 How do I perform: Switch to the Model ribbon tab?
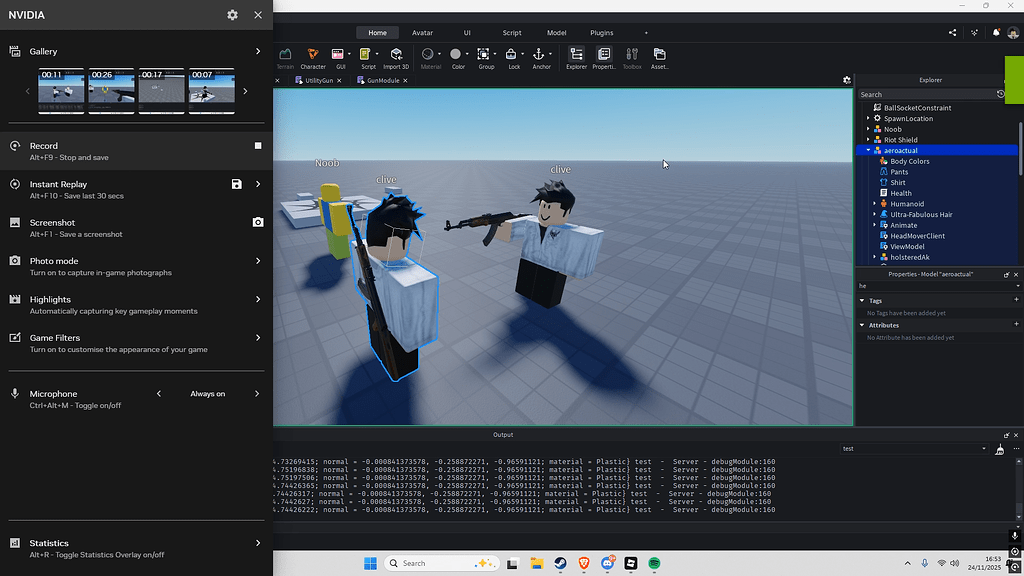tap(557, 32)
